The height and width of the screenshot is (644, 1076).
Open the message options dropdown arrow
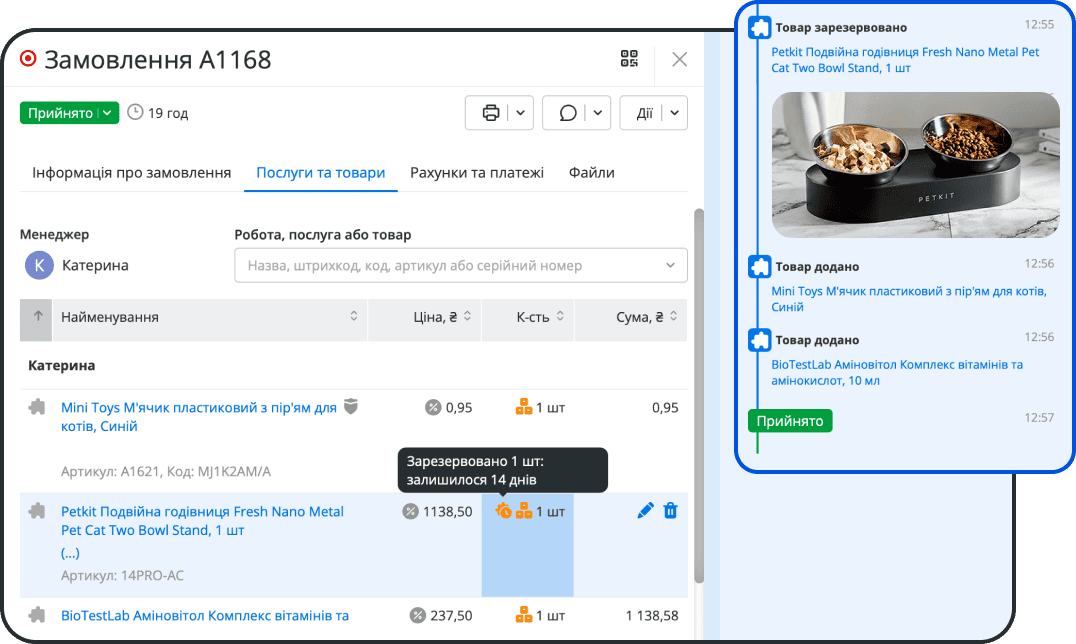(x=598, y=113)
